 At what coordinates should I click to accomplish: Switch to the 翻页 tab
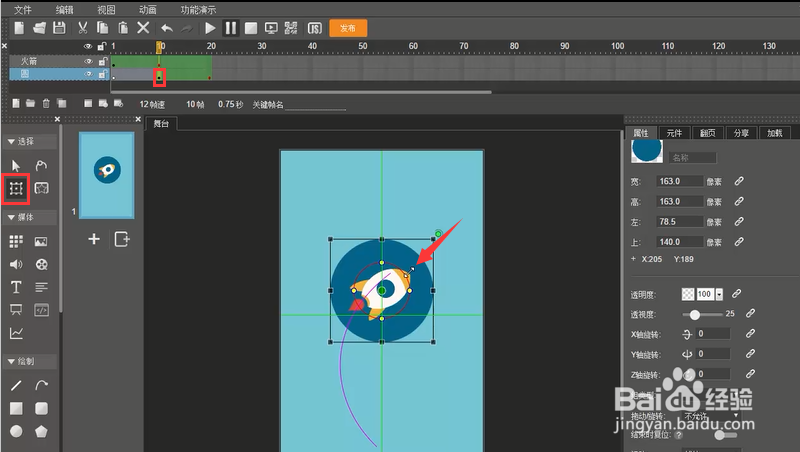[707, 133]
